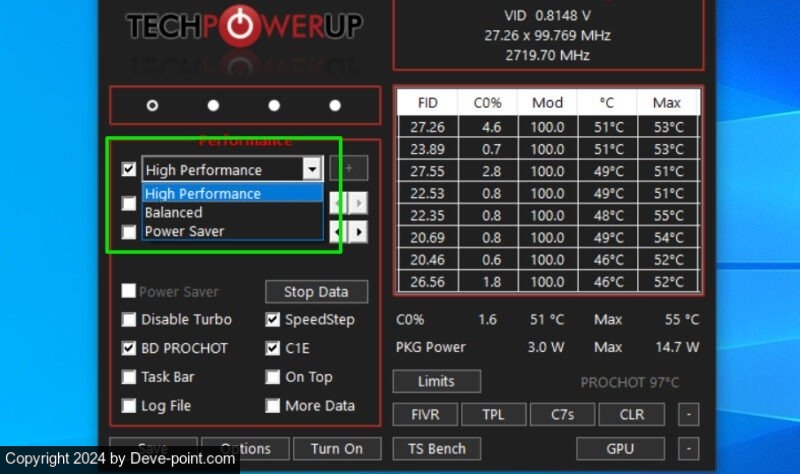Launch the TS Bench benchmark
Screen dimensions: 800x474
(438, 448)
